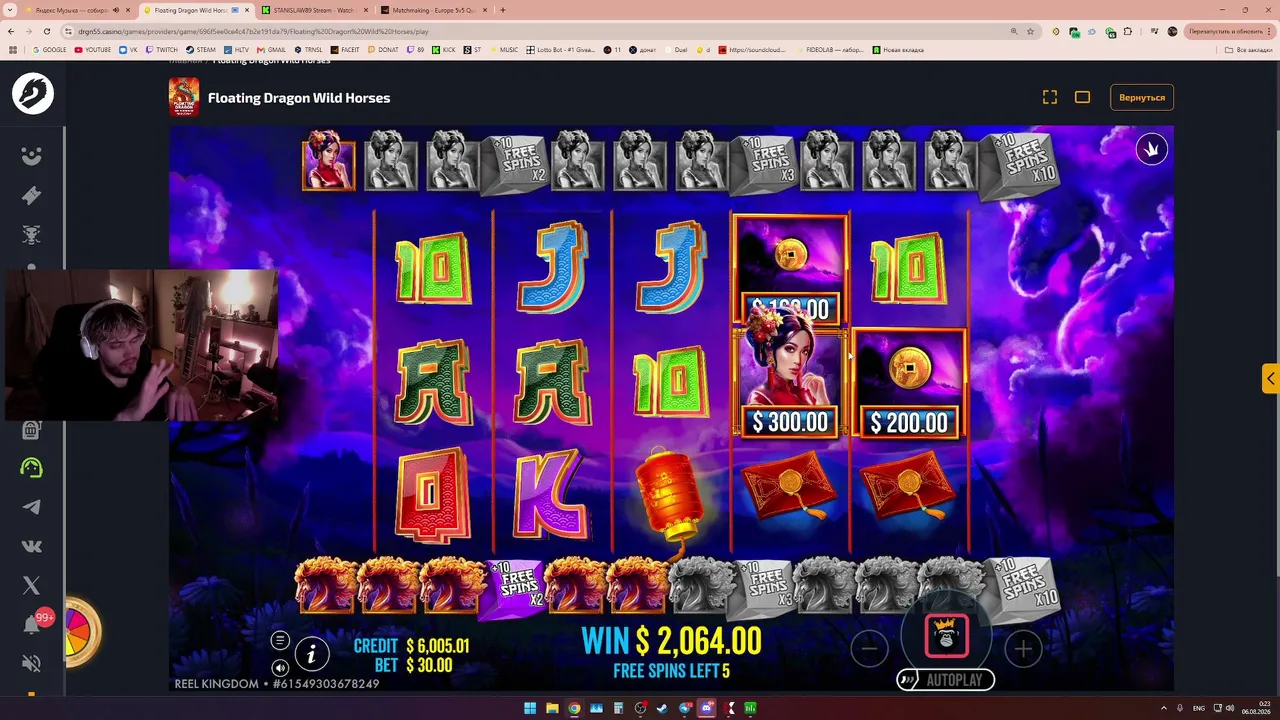Open the MUSIC bookmark
Viewport: 1280px width, 720px height.
(x=503, y=50)
